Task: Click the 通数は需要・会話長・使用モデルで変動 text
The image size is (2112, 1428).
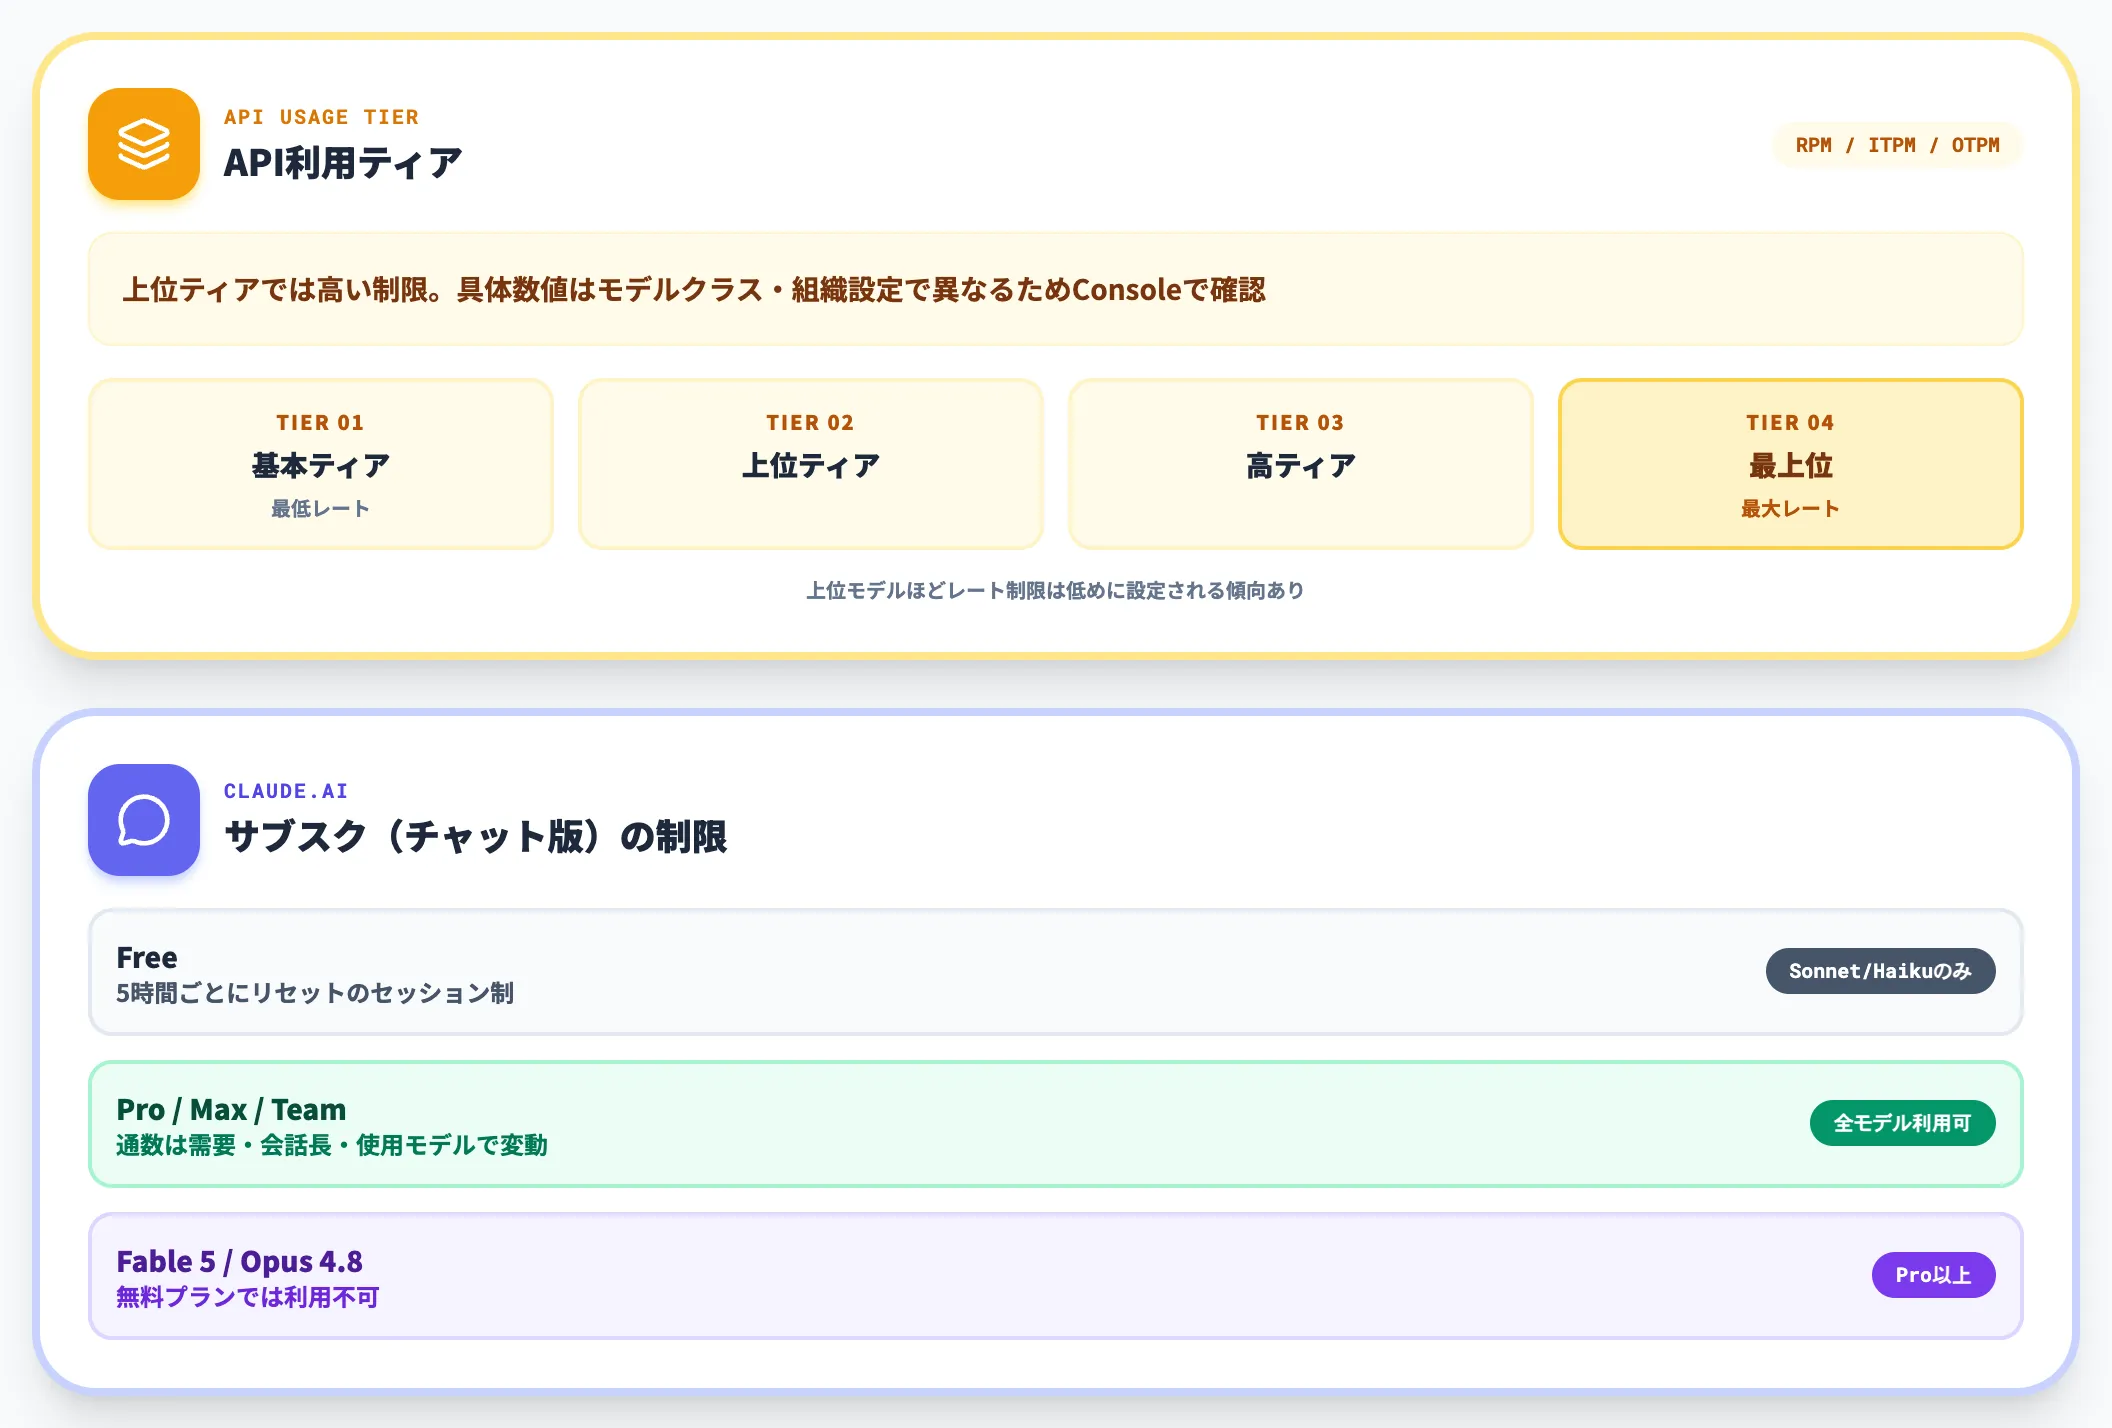Action: coord(332,1145)
